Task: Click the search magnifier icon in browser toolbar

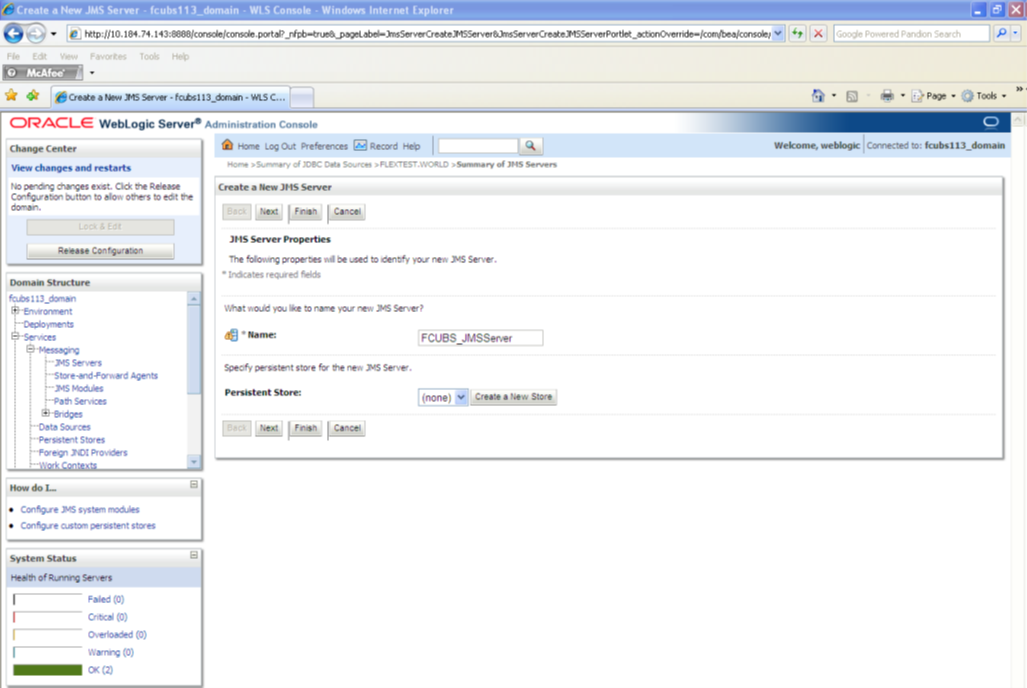Action: (x=1001, y=33)
